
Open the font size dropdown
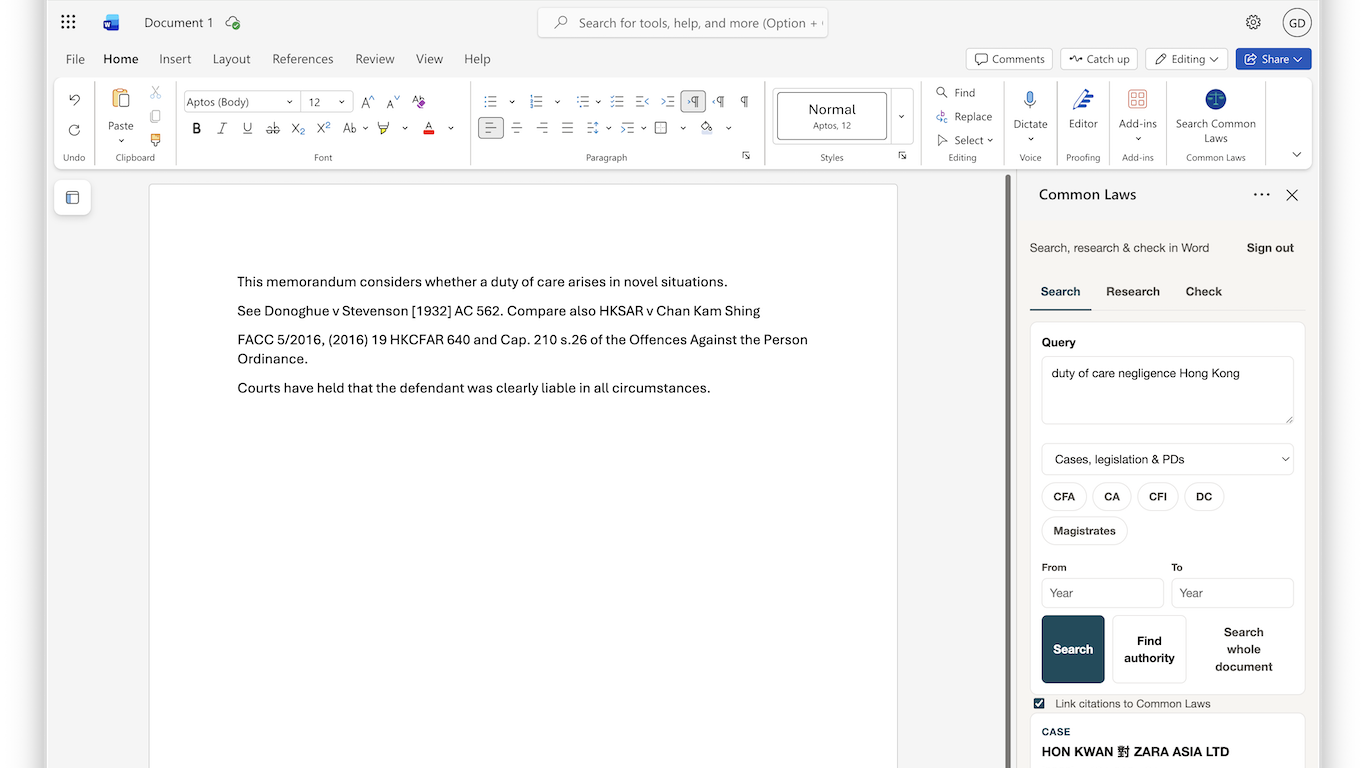341,102
